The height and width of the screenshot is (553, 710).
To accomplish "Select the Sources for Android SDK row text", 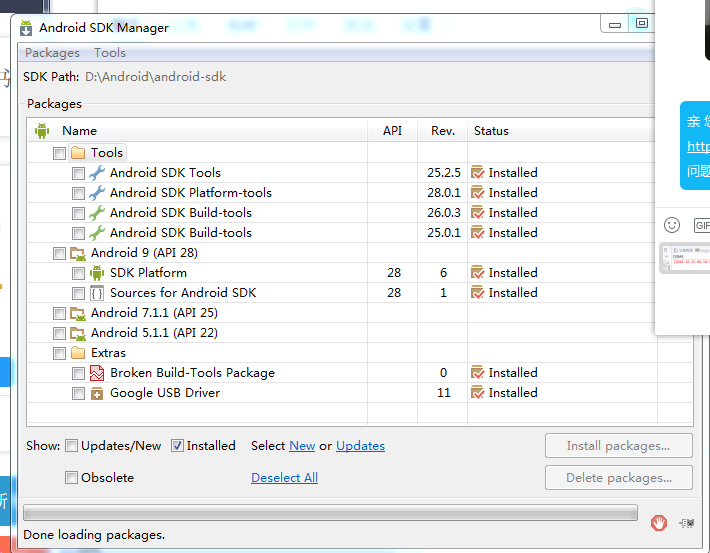I will (183, 293).
